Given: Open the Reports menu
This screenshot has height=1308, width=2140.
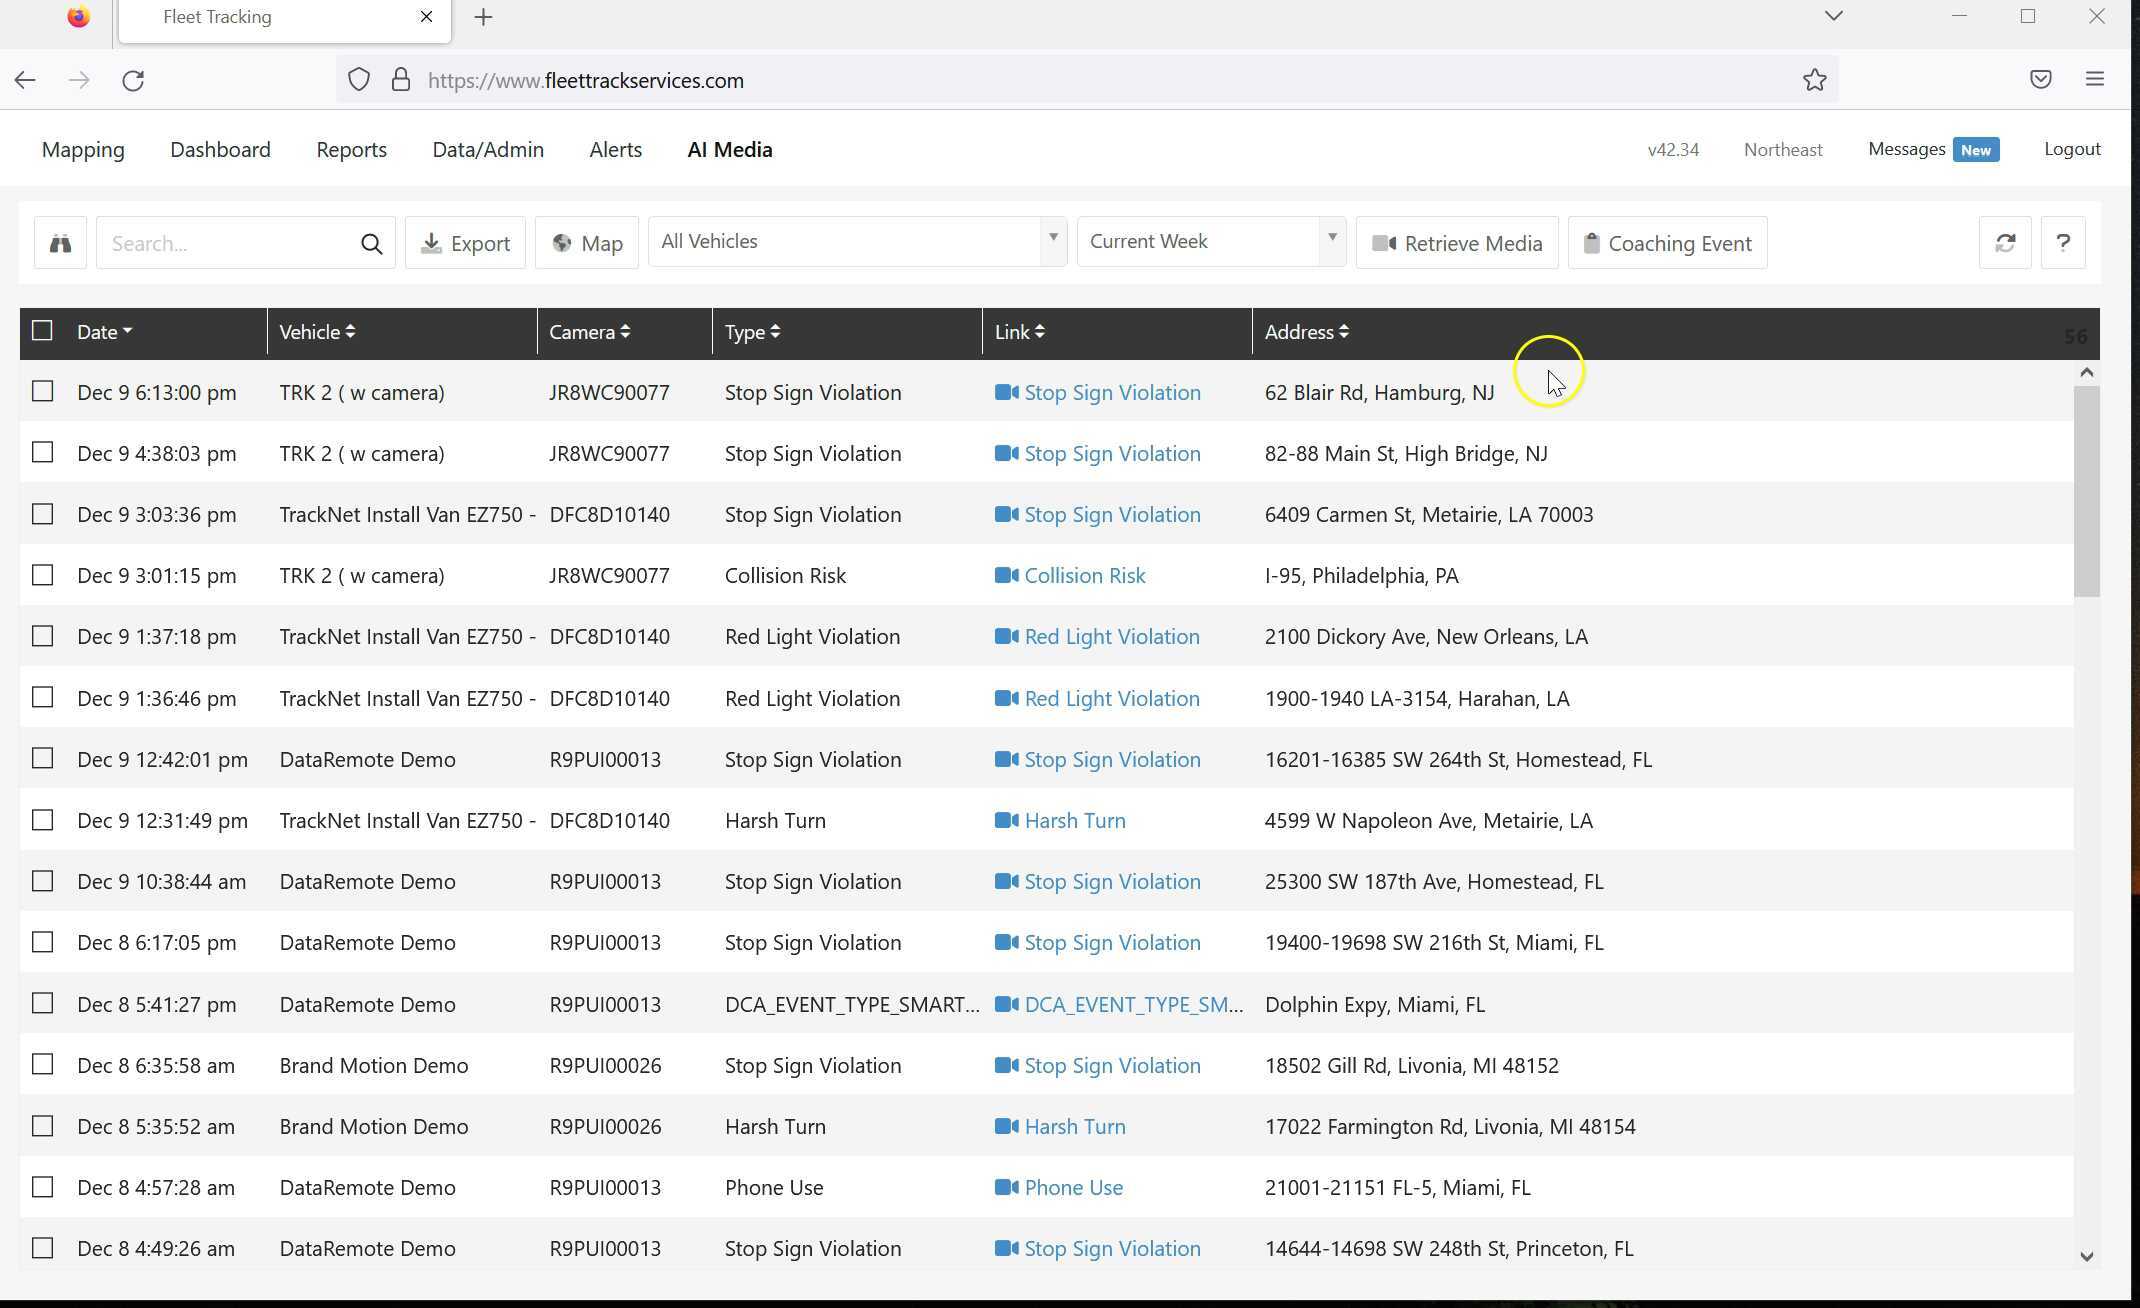Looking at the screenshot, I should tap(351, 150).
